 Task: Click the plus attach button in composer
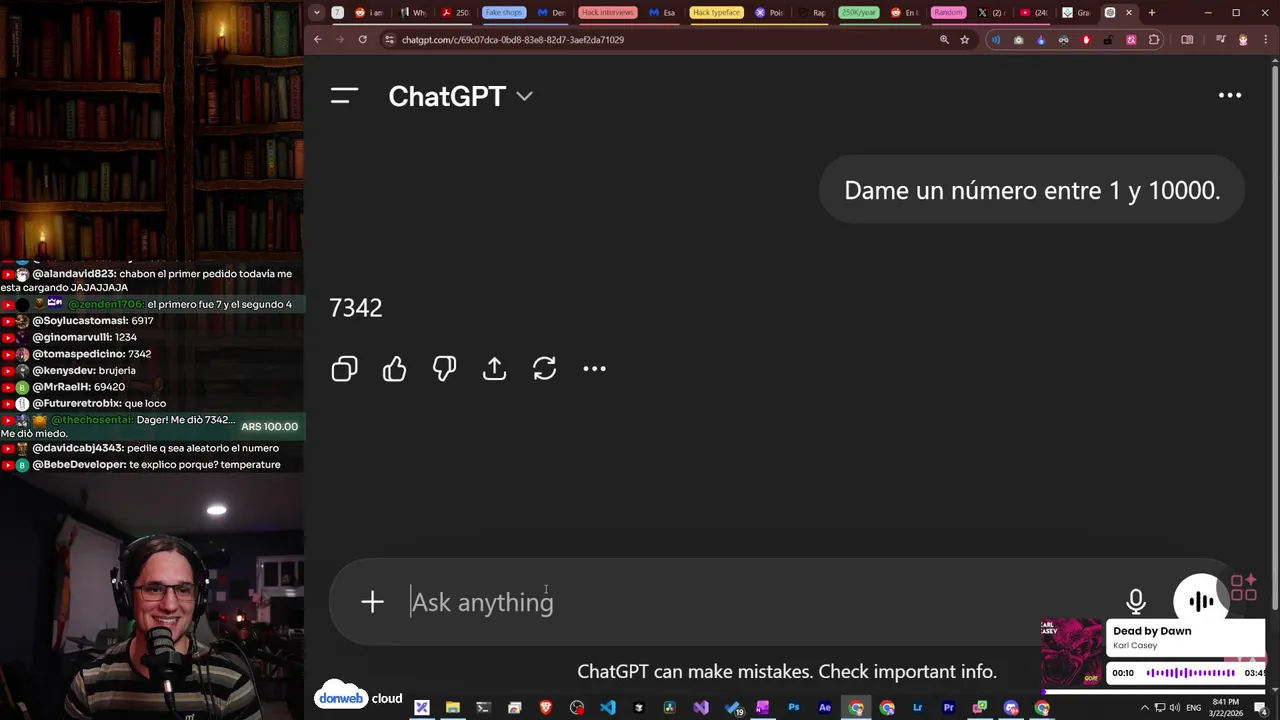(x=372, y=602)
